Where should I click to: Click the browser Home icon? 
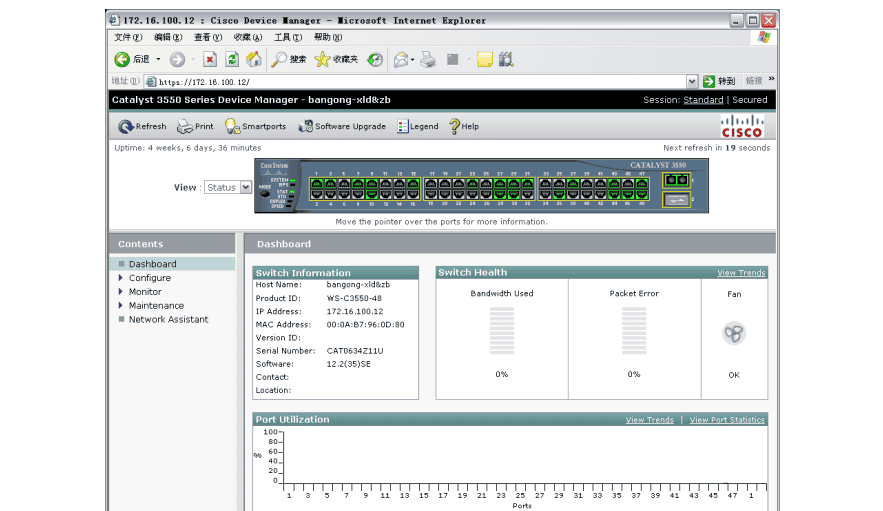tap(254, 59)
